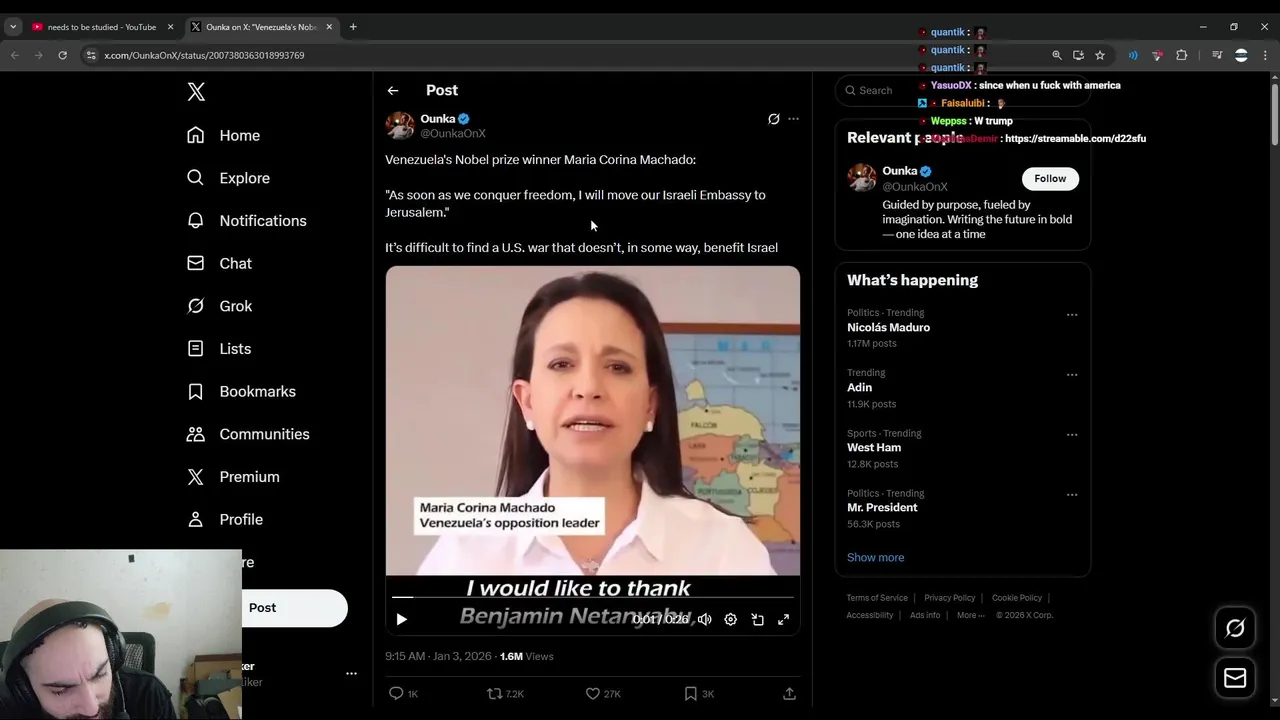Click the X logo in sidebar
Image resolution: width=1280 pixels, height=720 pixels.
(x=196, y=92)
